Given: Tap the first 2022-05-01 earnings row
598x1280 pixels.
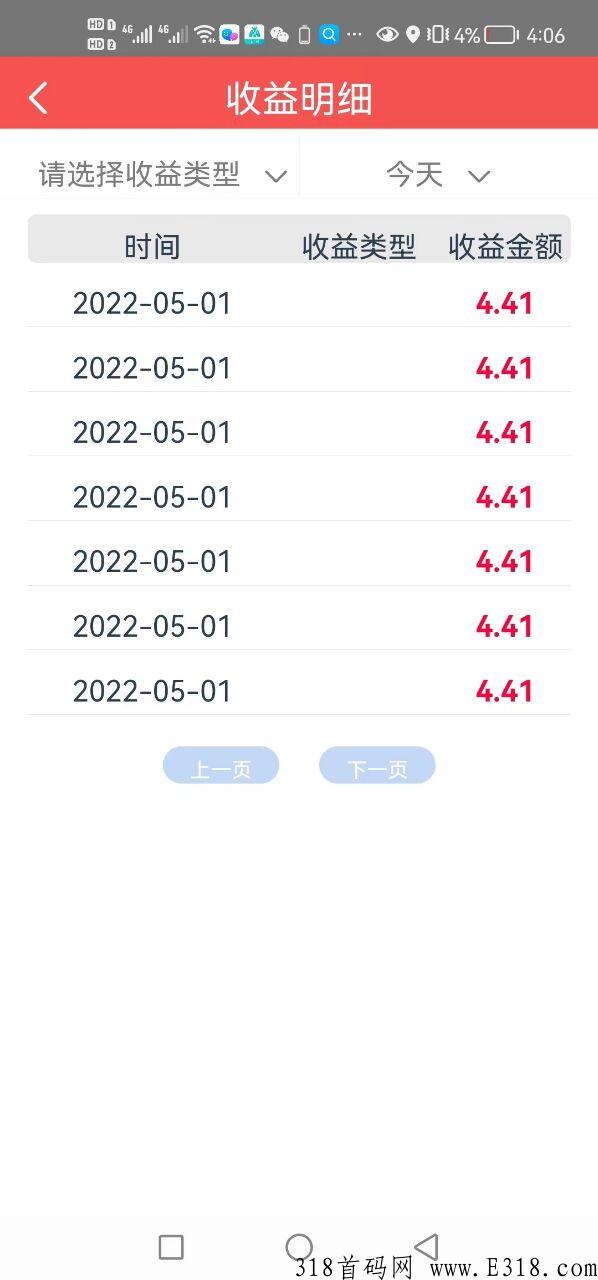Looking at the screenshot, I should pos(299,303).
